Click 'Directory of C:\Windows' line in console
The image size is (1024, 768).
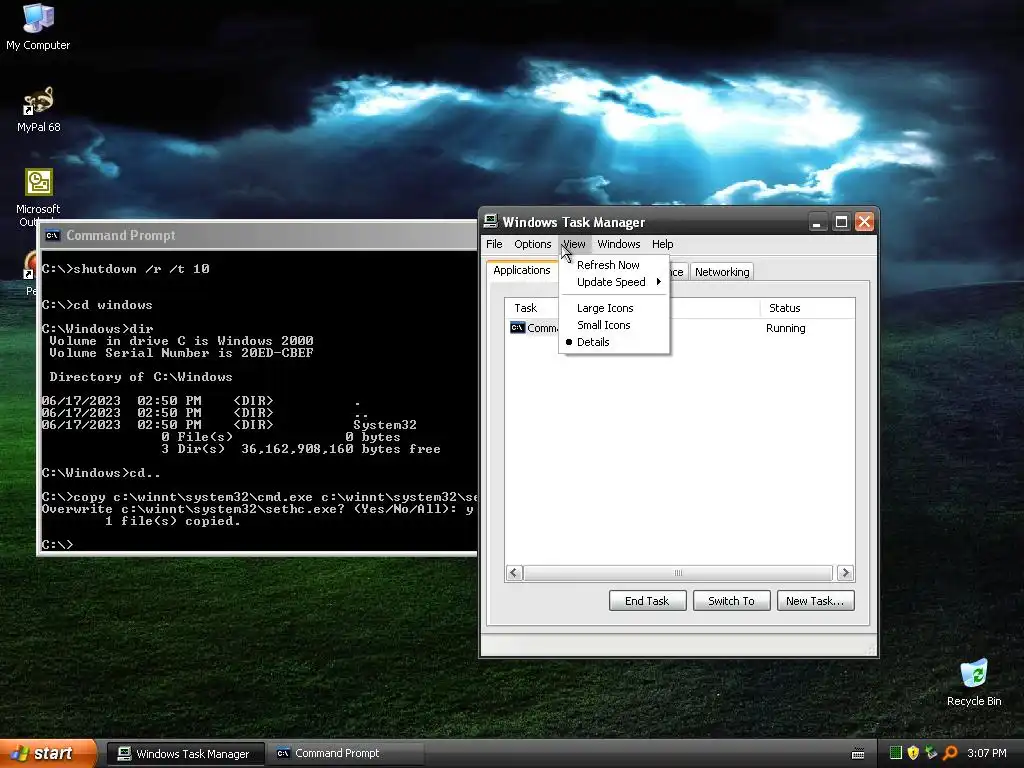tap(141, 377)
